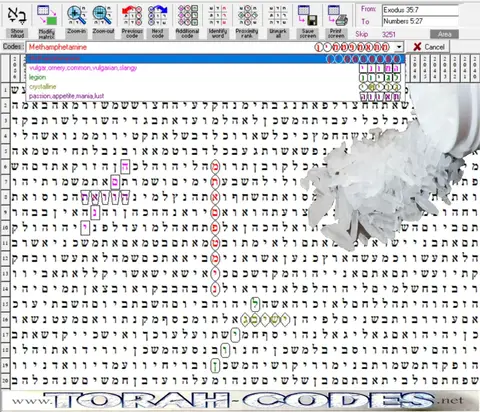
Task: Select the 'passion,appetite,mania,lust' code entry
Action: [215, 96]
